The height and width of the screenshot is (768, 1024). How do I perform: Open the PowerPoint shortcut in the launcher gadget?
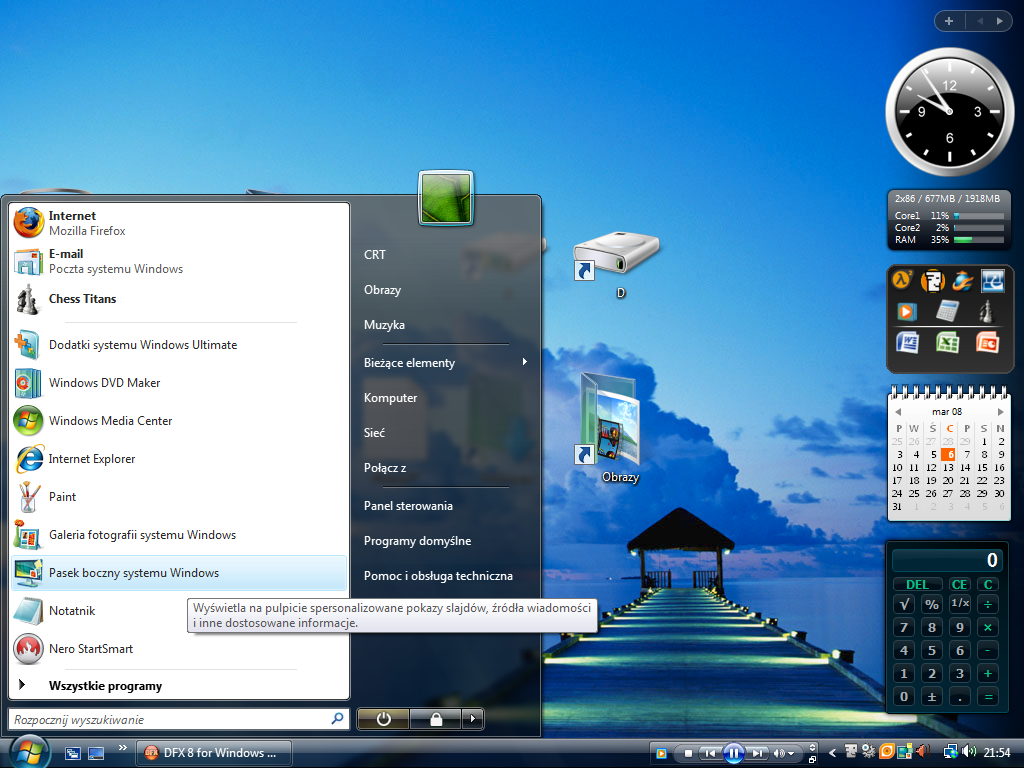989,343
